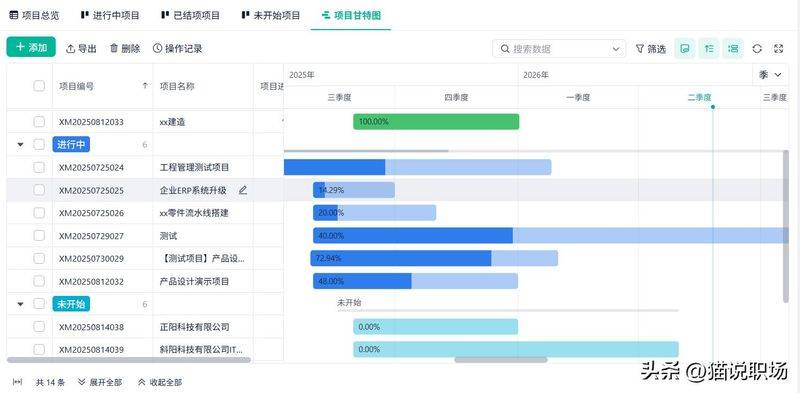800x393 pixels.
Task: Toggle the grouped bars display icon
Action: (733, 48)
